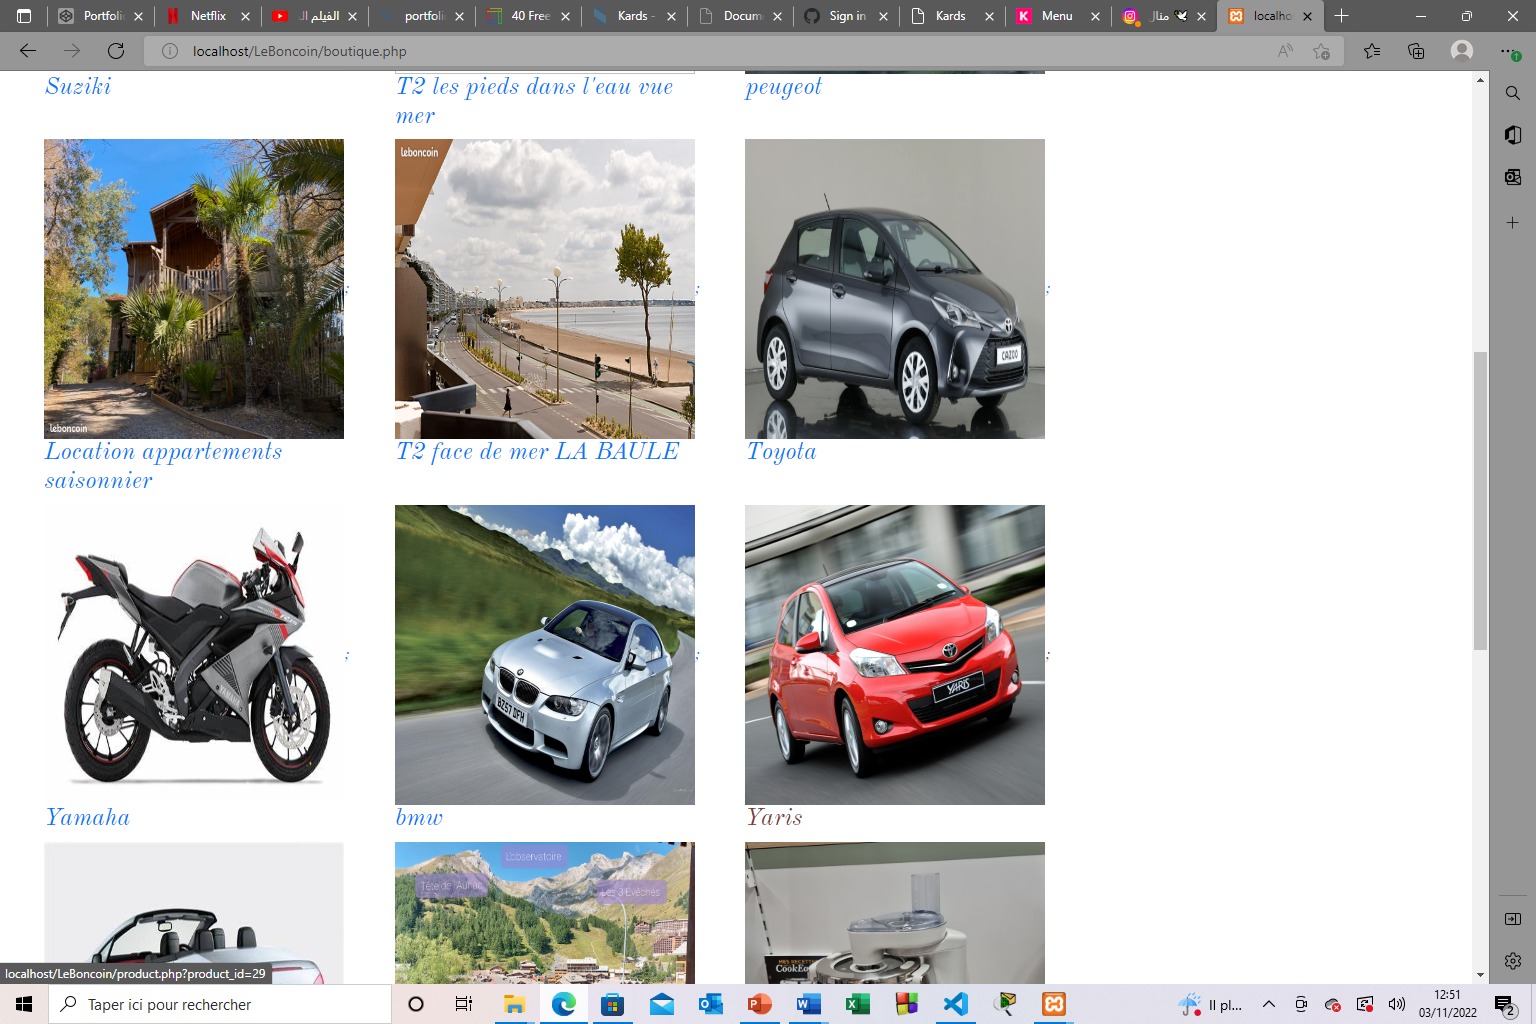The image size is (1536, 1024).
Task: Switch to the first Portfolio tab
Action: (x=100, y=16)
